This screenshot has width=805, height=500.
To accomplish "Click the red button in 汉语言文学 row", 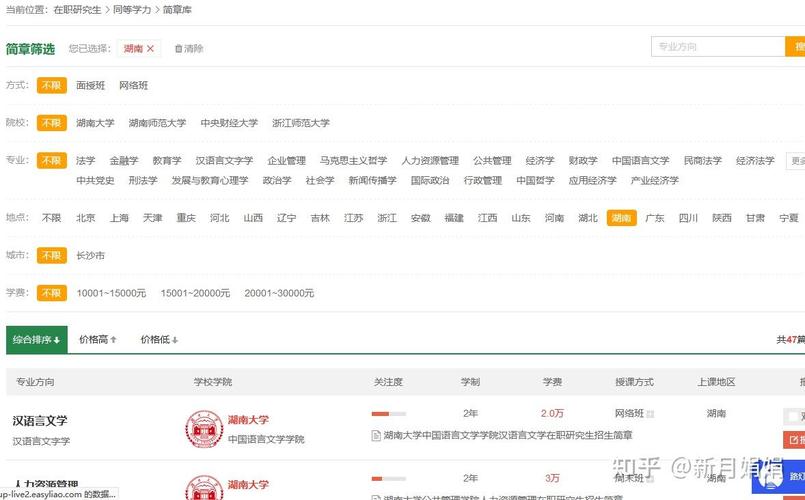I will (x=794, y=440).
